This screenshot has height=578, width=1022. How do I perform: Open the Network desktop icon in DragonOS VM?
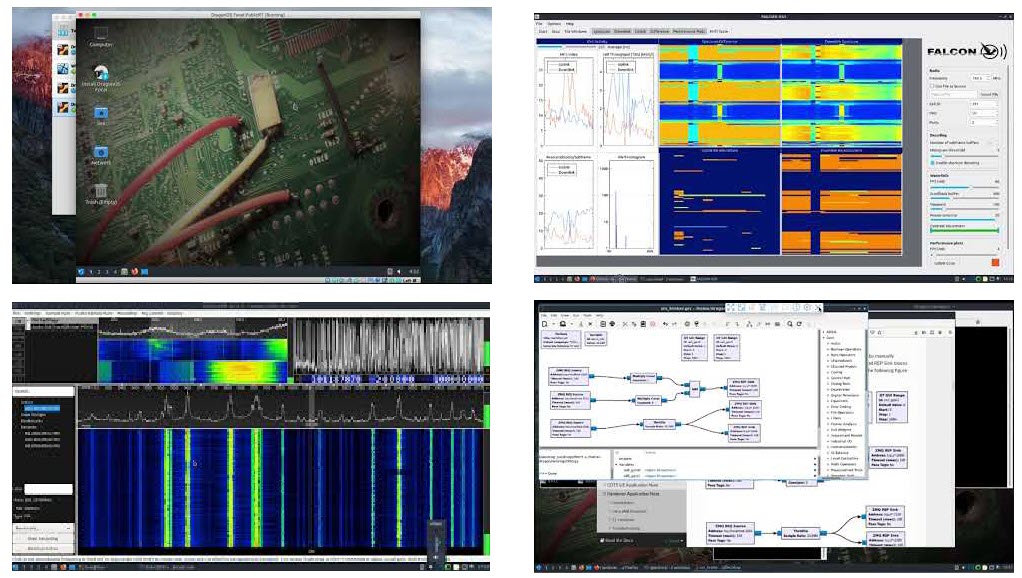click(x=100, y=155)
